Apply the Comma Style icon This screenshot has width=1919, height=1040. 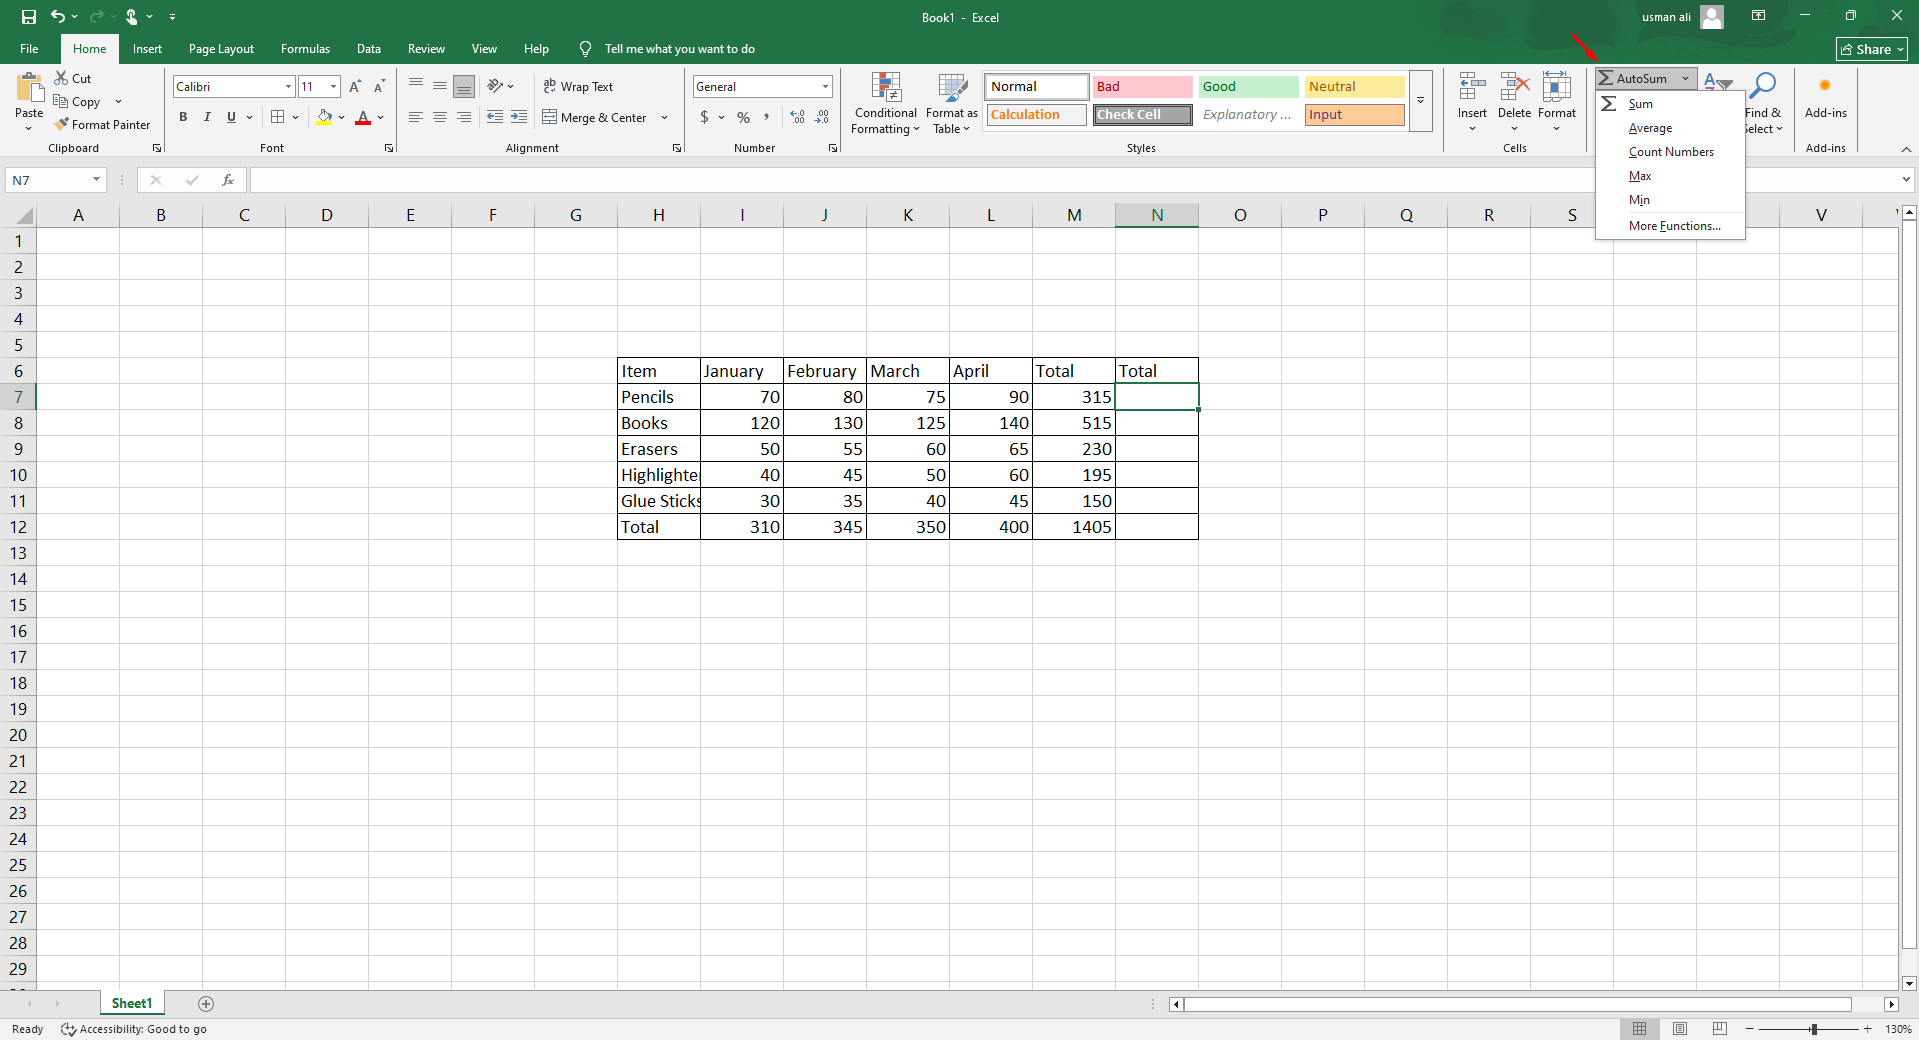(767, 117)
